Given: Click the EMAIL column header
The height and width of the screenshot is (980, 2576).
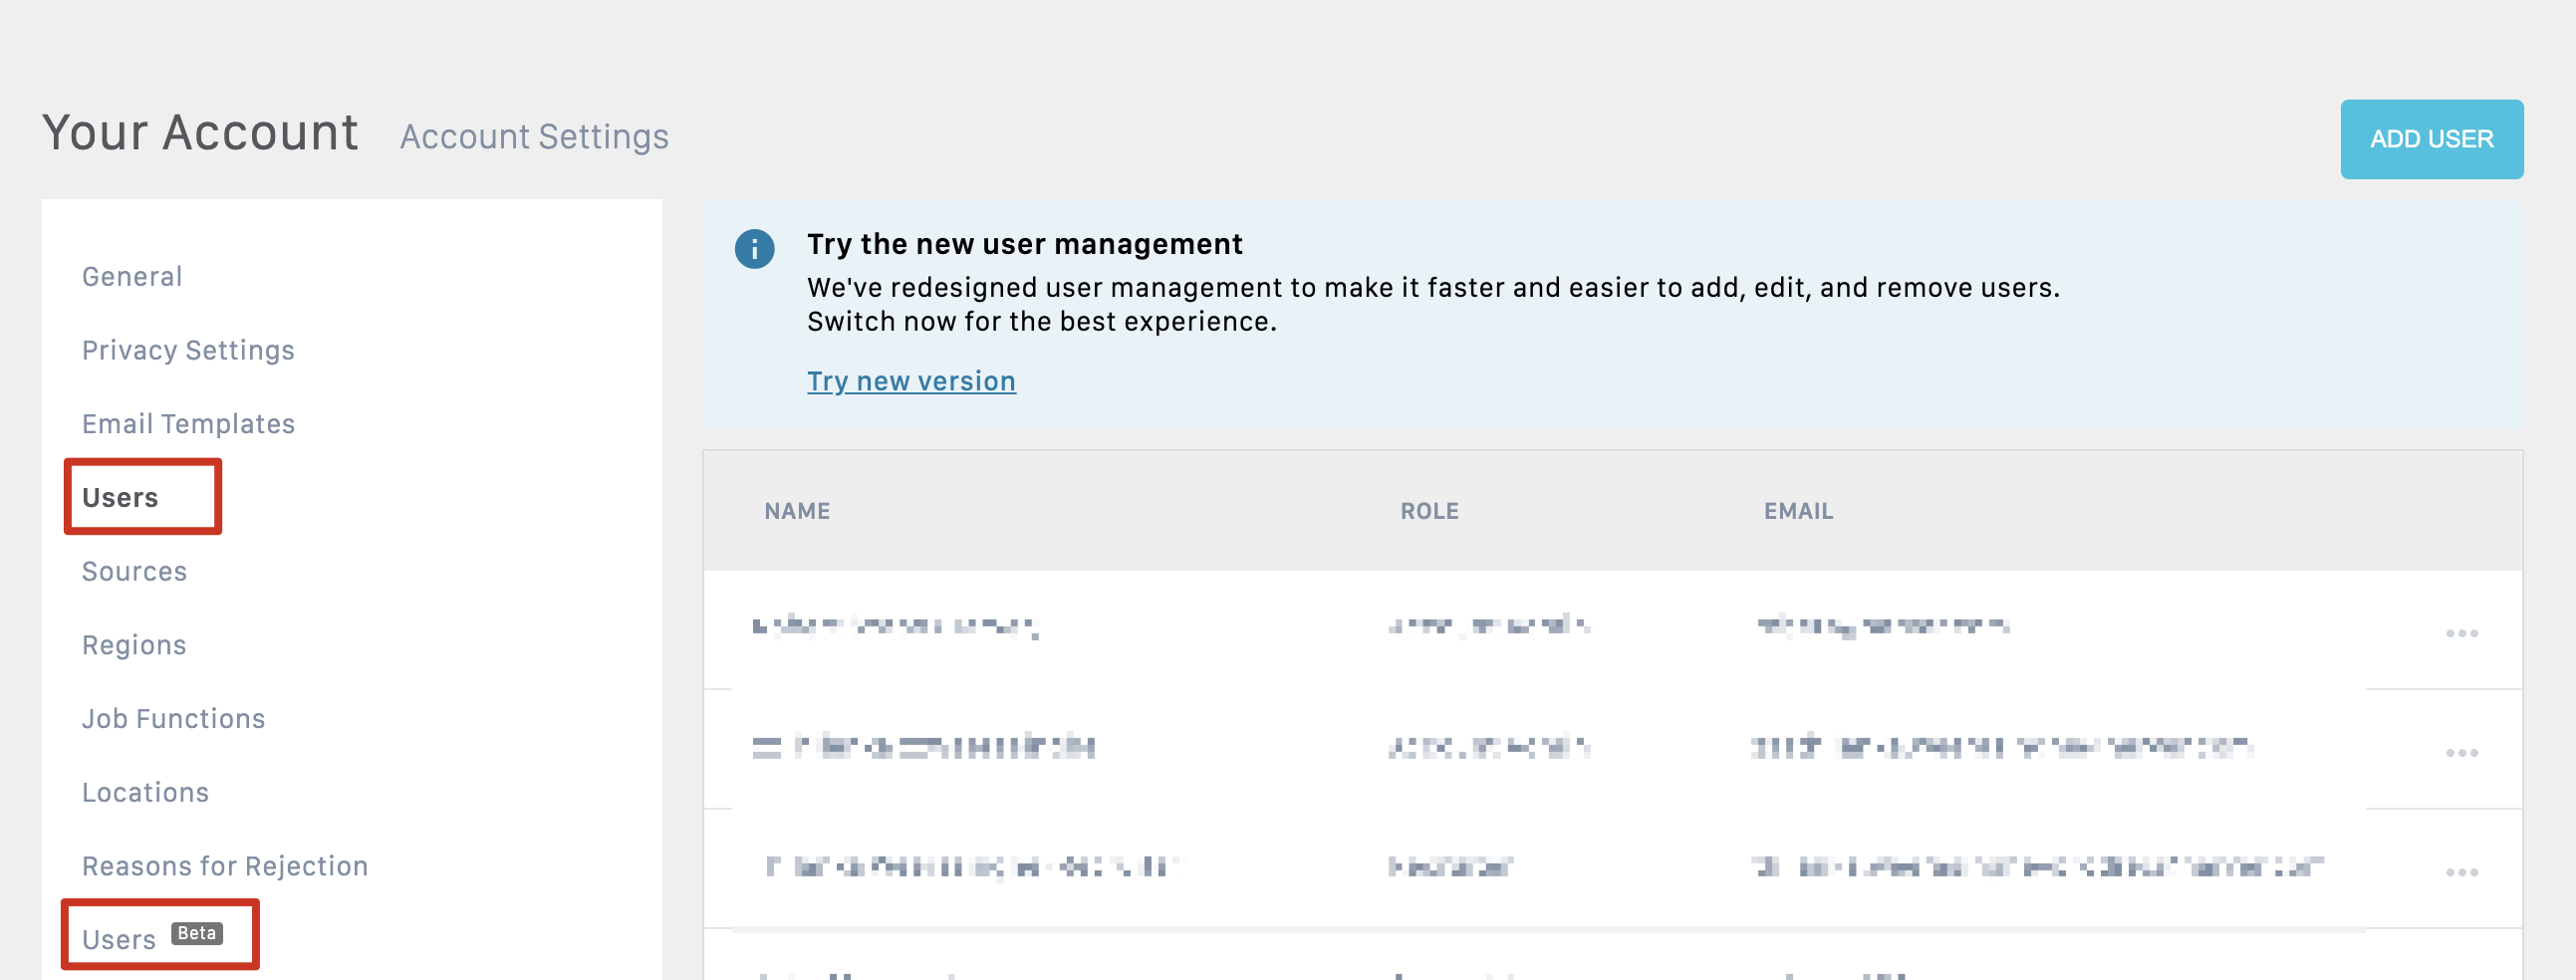Looking at the screenshot, I should [x=1798, y=511].
